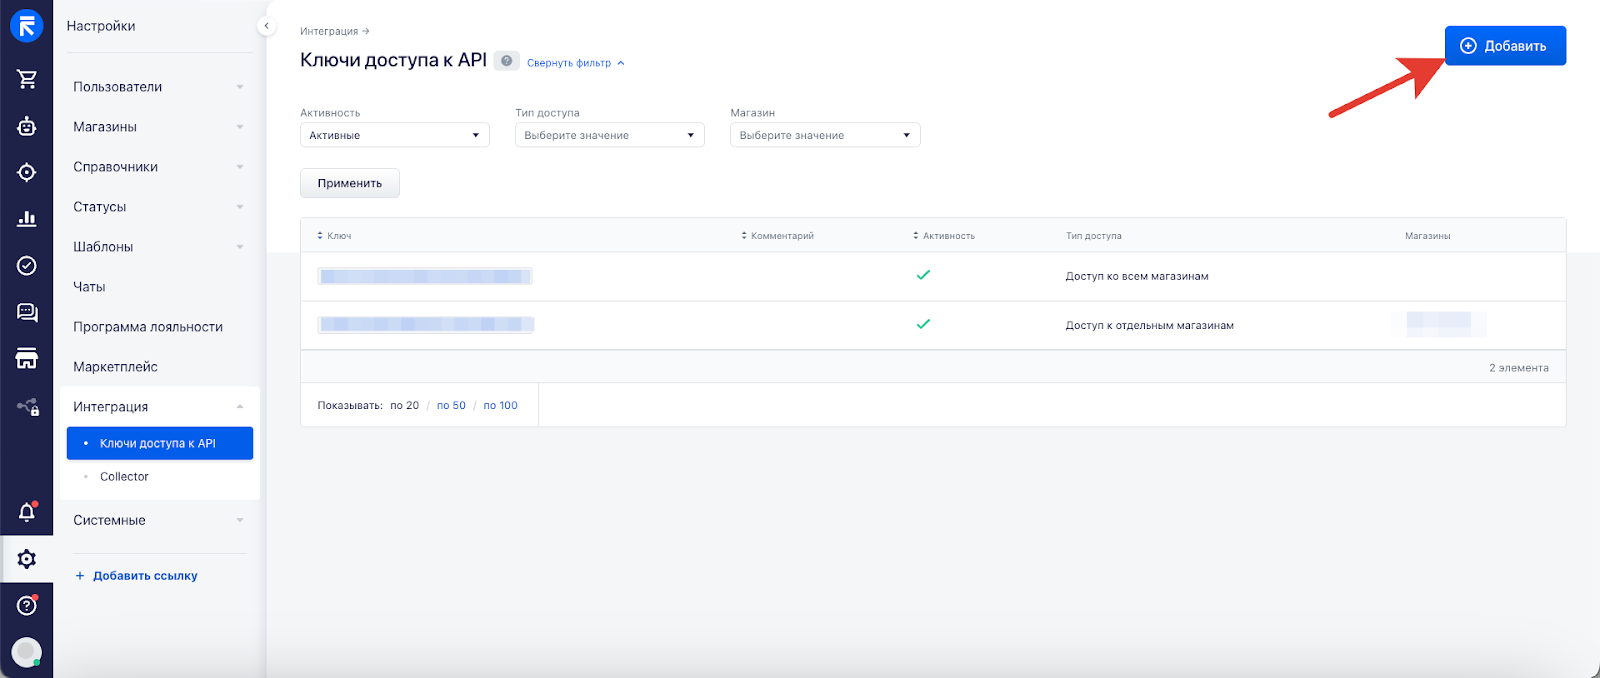Open the chats speech bubble icon
Viewport: 1600px width, 678px height.
pos(27,312)
